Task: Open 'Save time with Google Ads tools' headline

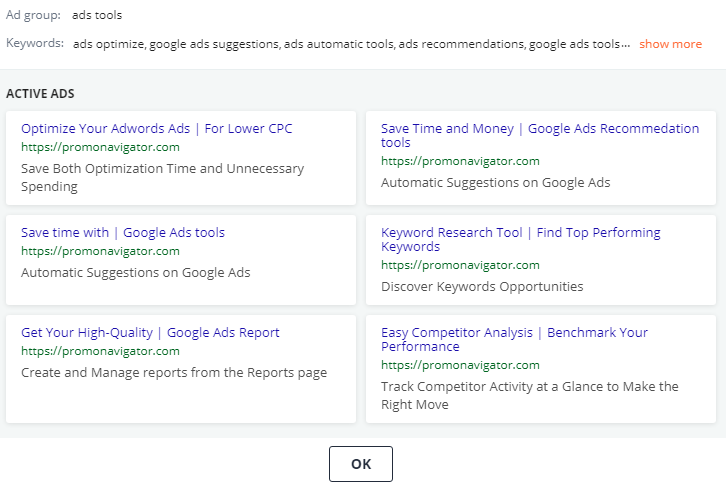Action: (123, 232)
